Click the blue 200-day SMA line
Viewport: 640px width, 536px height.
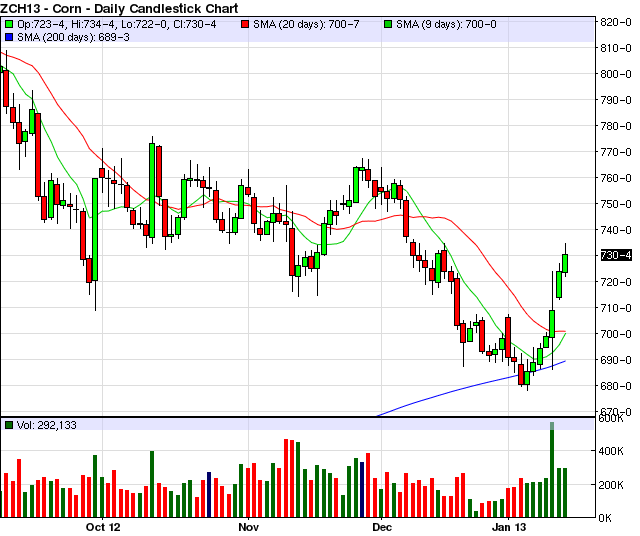click(469, 387)
